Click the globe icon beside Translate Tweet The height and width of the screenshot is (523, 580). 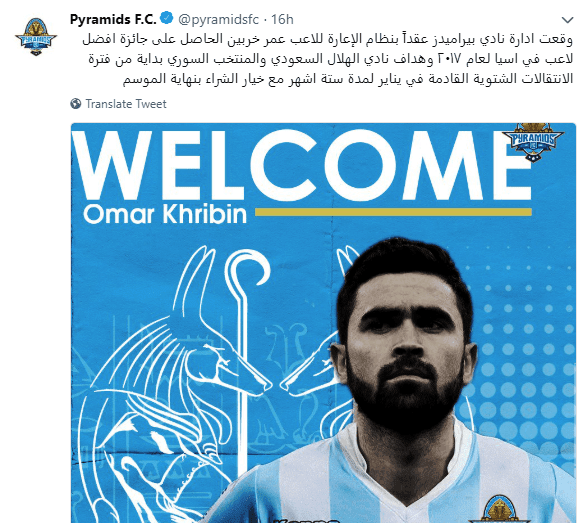76,104
